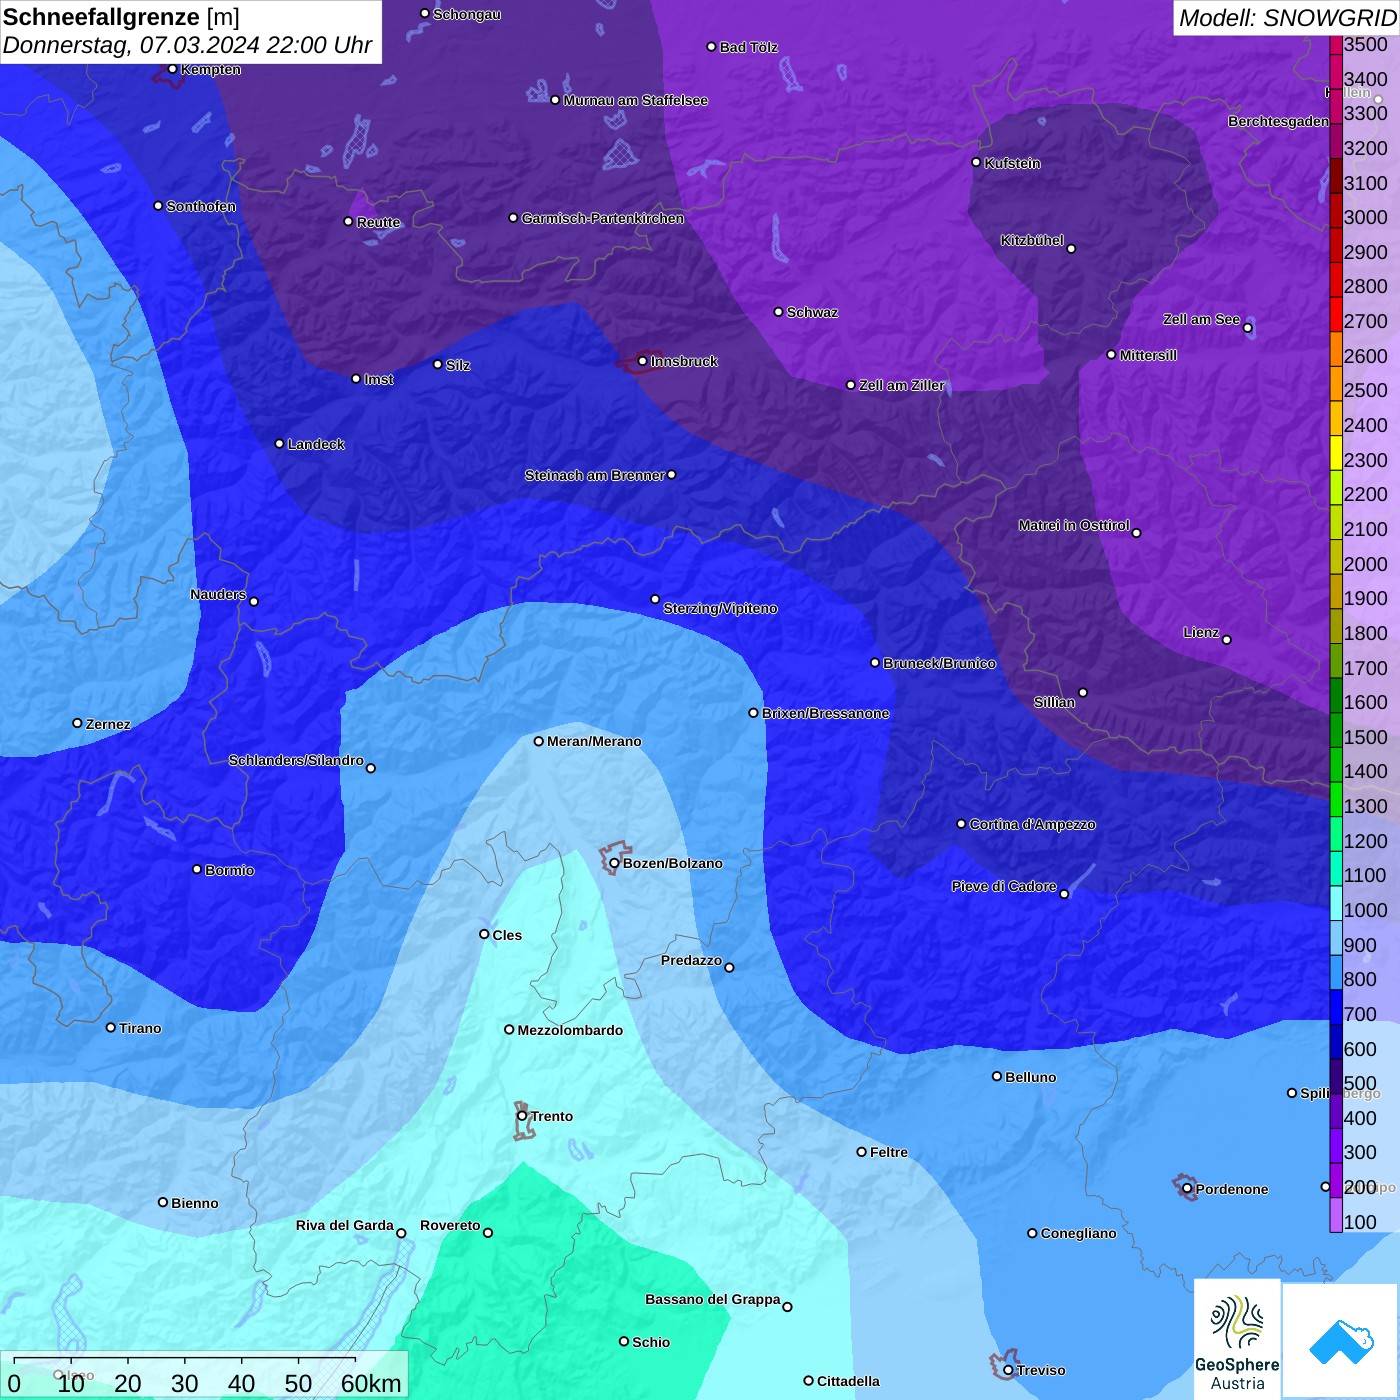Click the Zell am See marker dot

(1247, 328)
